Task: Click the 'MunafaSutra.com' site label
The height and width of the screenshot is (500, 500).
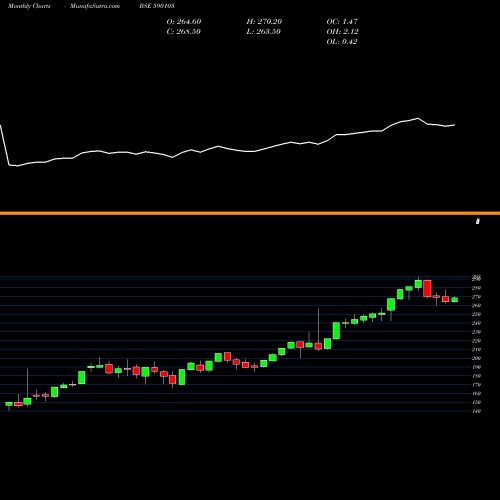Action: coord(95,6)
